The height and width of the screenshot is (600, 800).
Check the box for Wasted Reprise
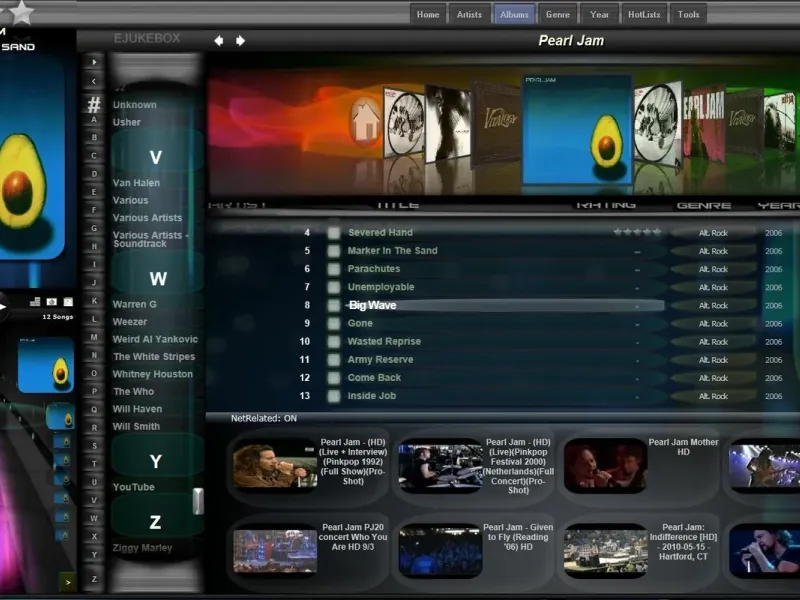click(334, 341)
